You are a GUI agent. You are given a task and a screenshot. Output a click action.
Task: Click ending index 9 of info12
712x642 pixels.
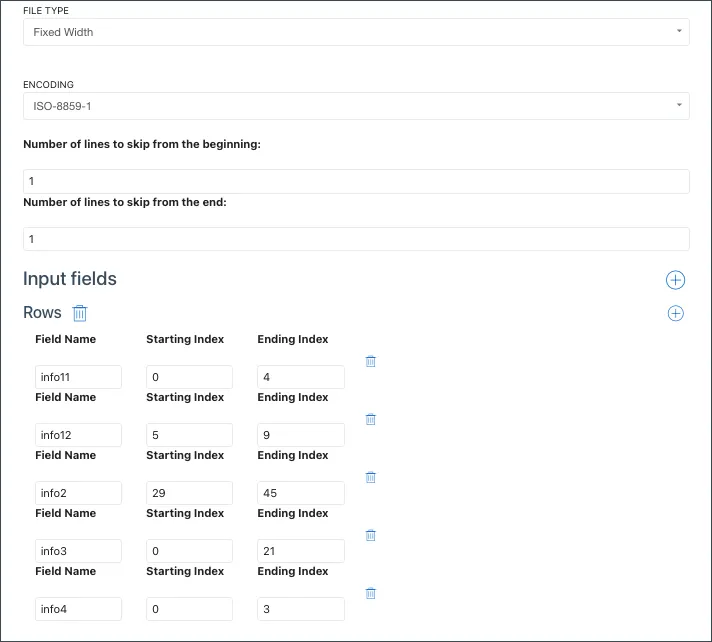tap(301, 435)
